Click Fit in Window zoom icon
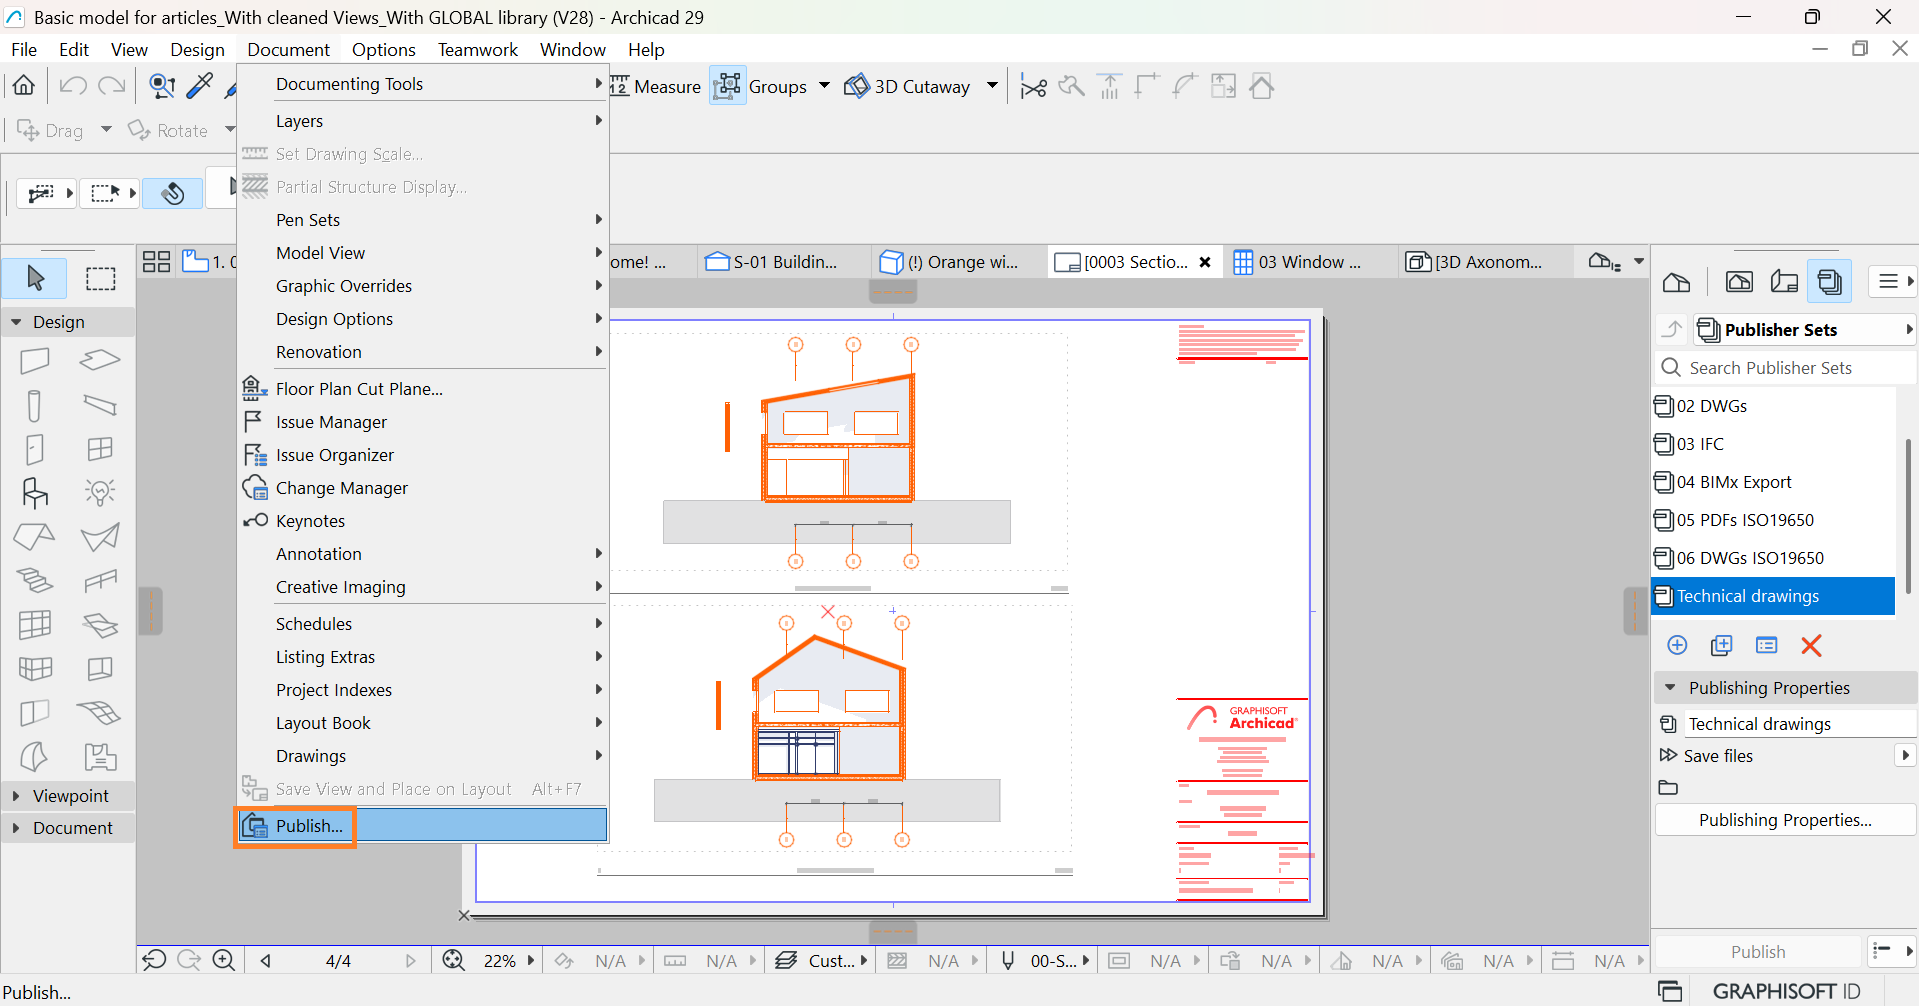The image size is (1919, 1006). click(453, 960)
